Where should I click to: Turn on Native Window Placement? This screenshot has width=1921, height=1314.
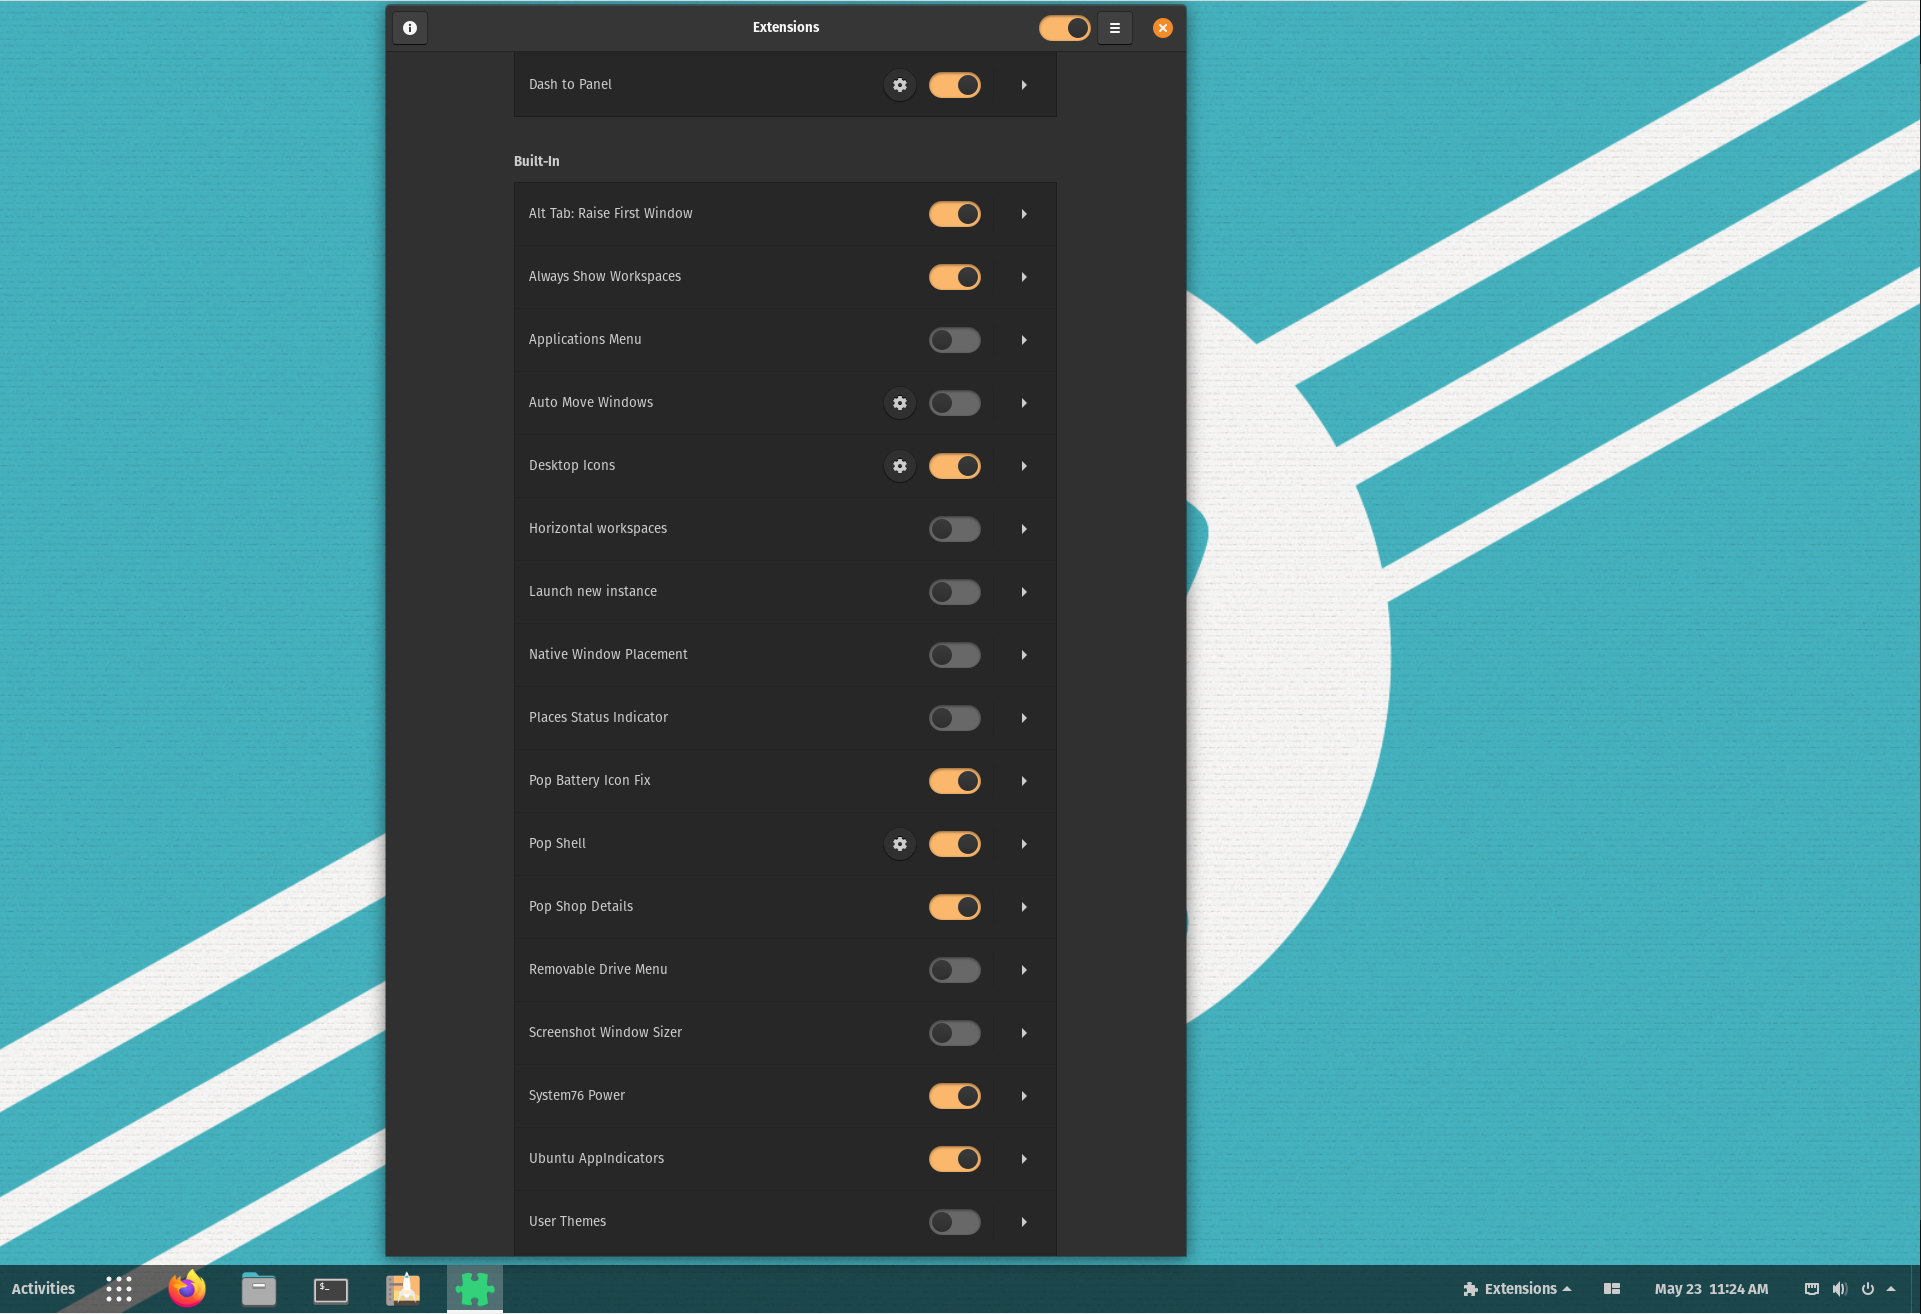(955, 655)
